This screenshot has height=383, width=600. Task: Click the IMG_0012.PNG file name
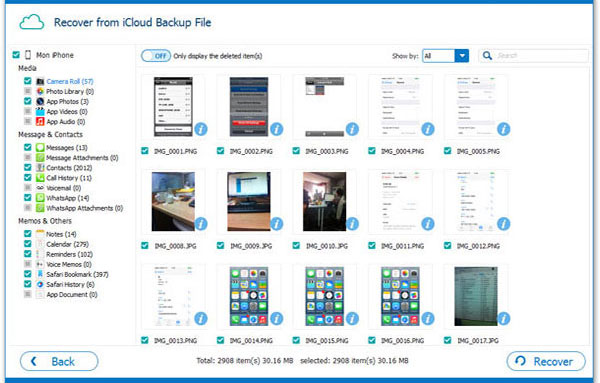click(x=478, y=246)
